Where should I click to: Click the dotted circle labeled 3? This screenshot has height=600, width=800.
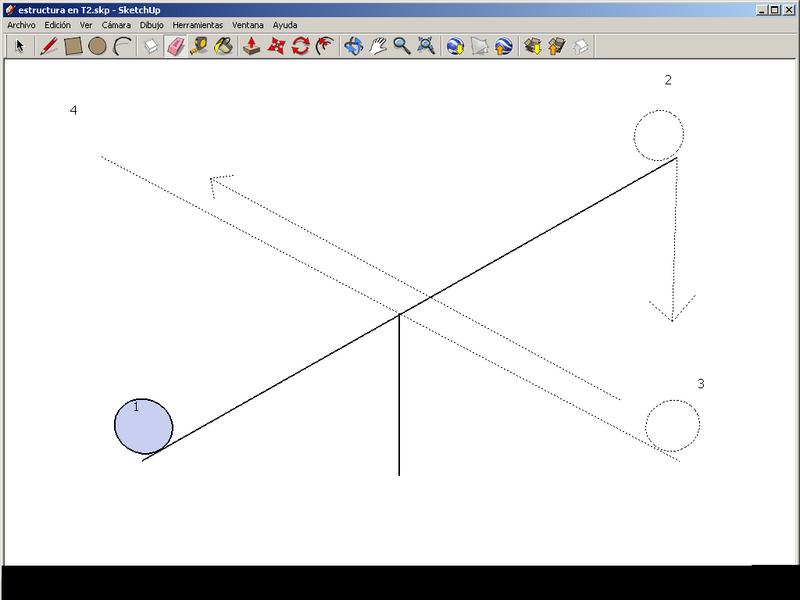[x=672, y=426]
